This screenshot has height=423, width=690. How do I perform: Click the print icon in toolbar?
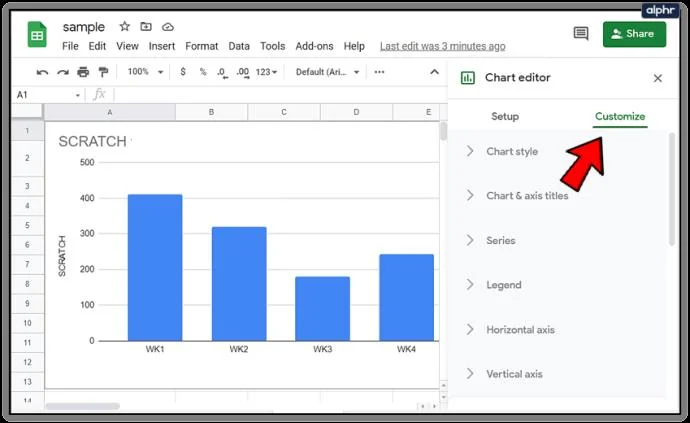[83, 72]
